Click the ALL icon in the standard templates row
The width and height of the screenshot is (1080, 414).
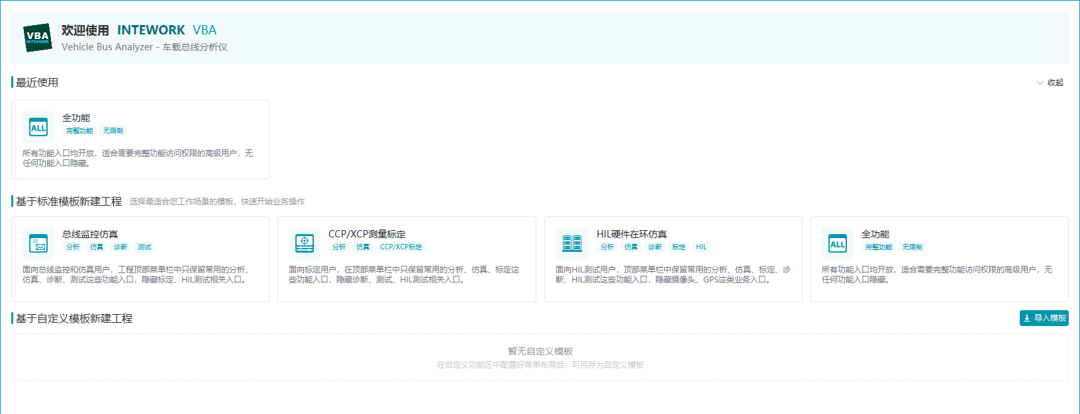click(x=838, y=243)
